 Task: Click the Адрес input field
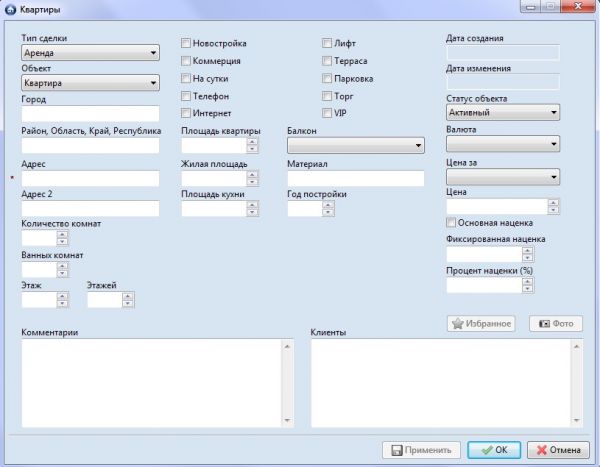coord(90,179)
